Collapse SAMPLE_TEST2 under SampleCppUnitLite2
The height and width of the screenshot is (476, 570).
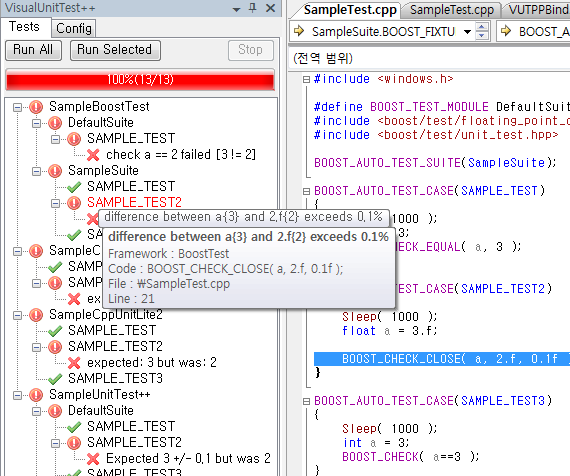36,347
